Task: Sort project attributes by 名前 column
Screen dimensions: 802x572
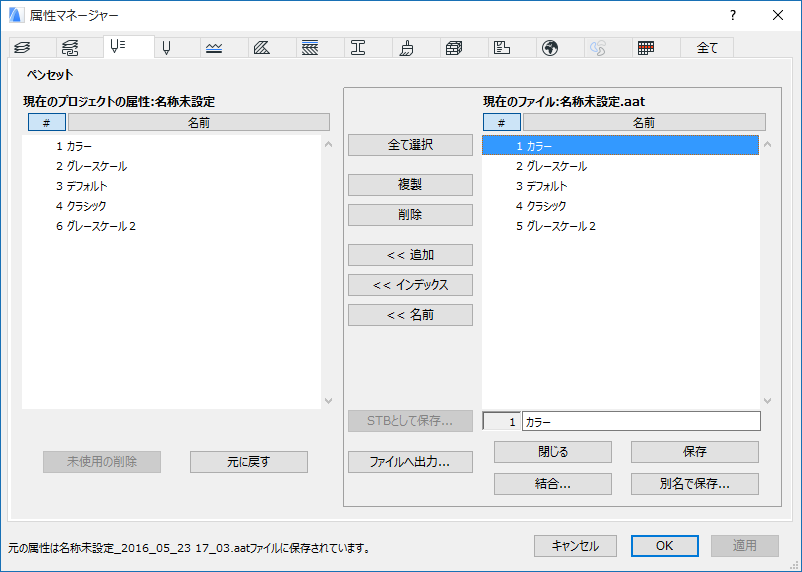Action: 199,122
